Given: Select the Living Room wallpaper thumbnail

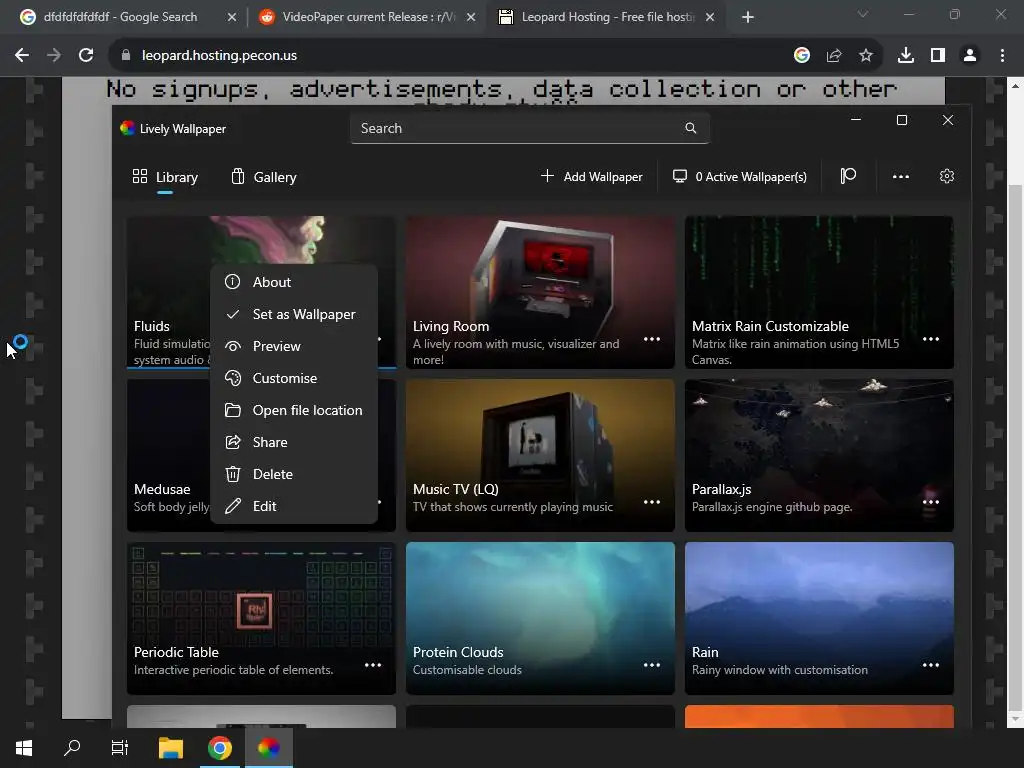Looking at the screenshot, I should pos(540,292).
